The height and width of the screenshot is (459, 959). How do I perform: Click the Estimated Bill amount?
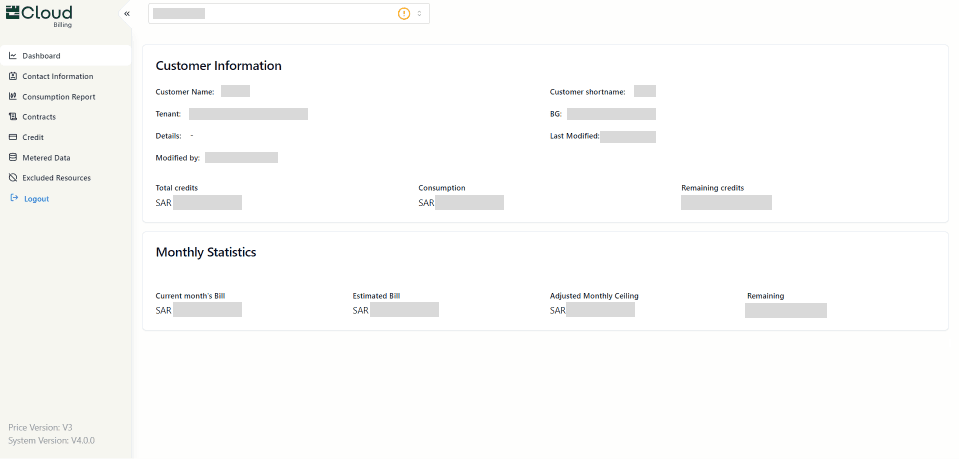coord(396,310)
